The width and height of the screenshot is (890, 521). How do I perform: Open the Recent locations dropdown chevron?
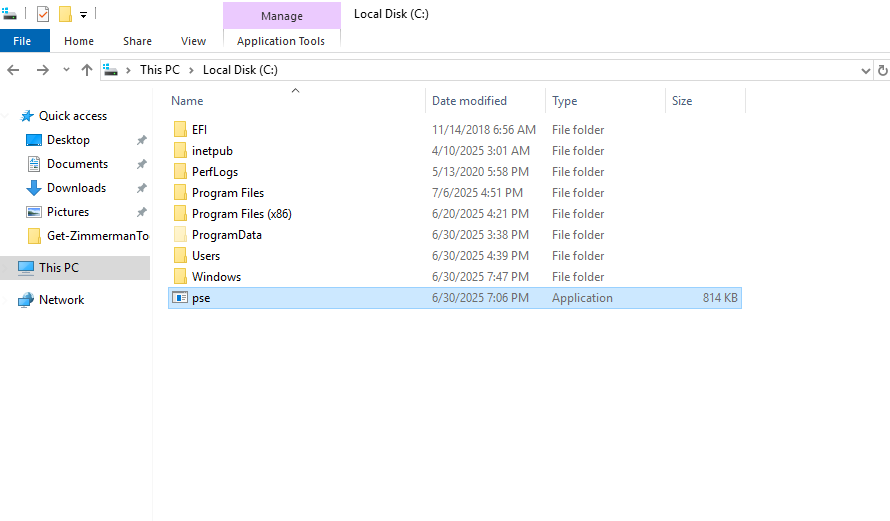tap(66, 70)
